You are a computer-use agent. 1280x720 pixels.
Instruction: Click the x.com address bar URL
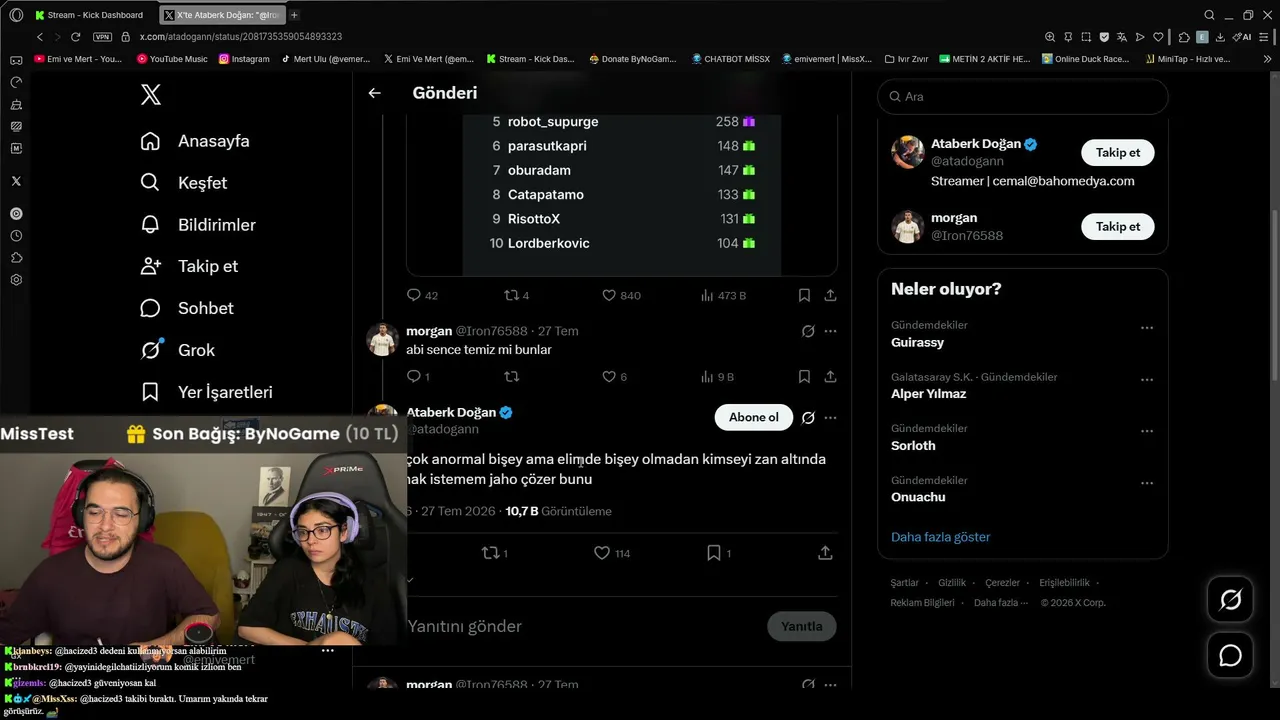point(240,37)
